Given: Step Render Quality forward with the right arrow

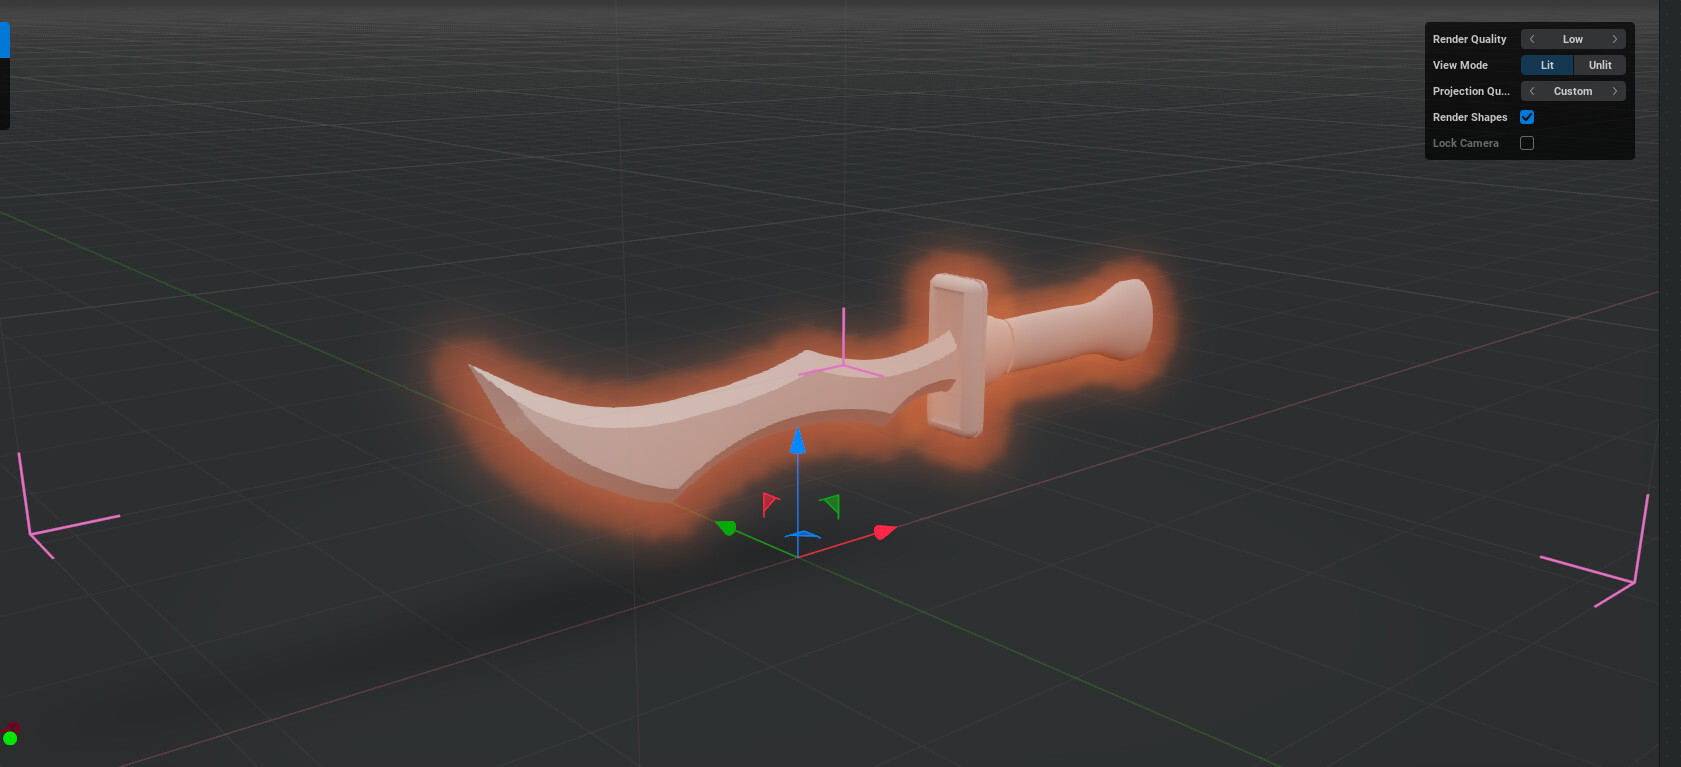Looking at the screenshot, I should point(1614,39).
